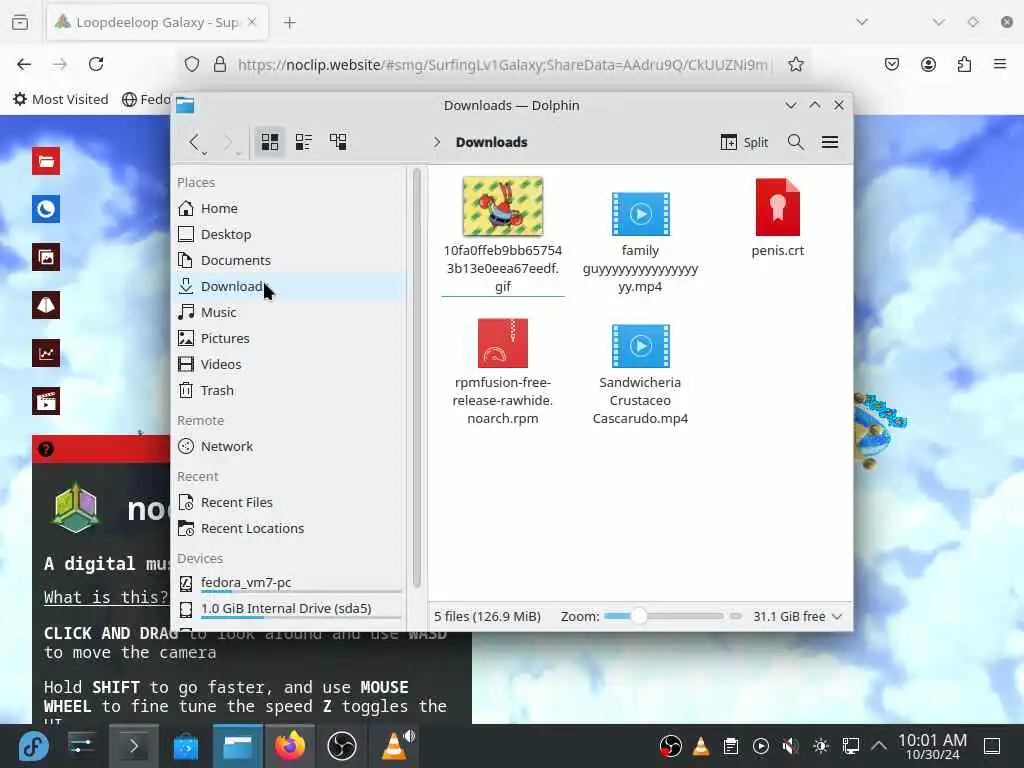Screen dimensions: 1024x768
Task: Open Firefox application menu
Action: point(1000,64)
